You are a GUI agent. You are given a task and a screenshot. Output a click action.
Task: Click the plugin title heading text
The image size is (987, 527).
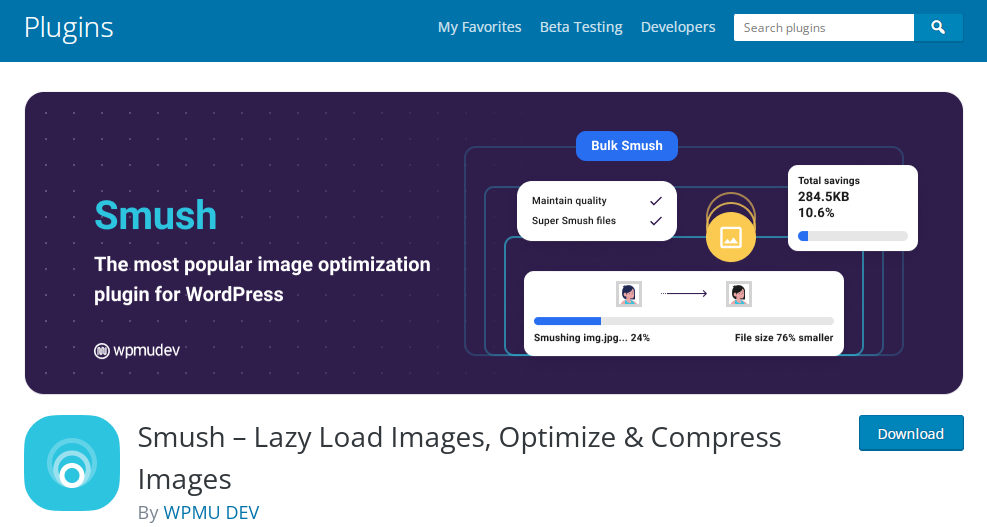tap(459, 458)
